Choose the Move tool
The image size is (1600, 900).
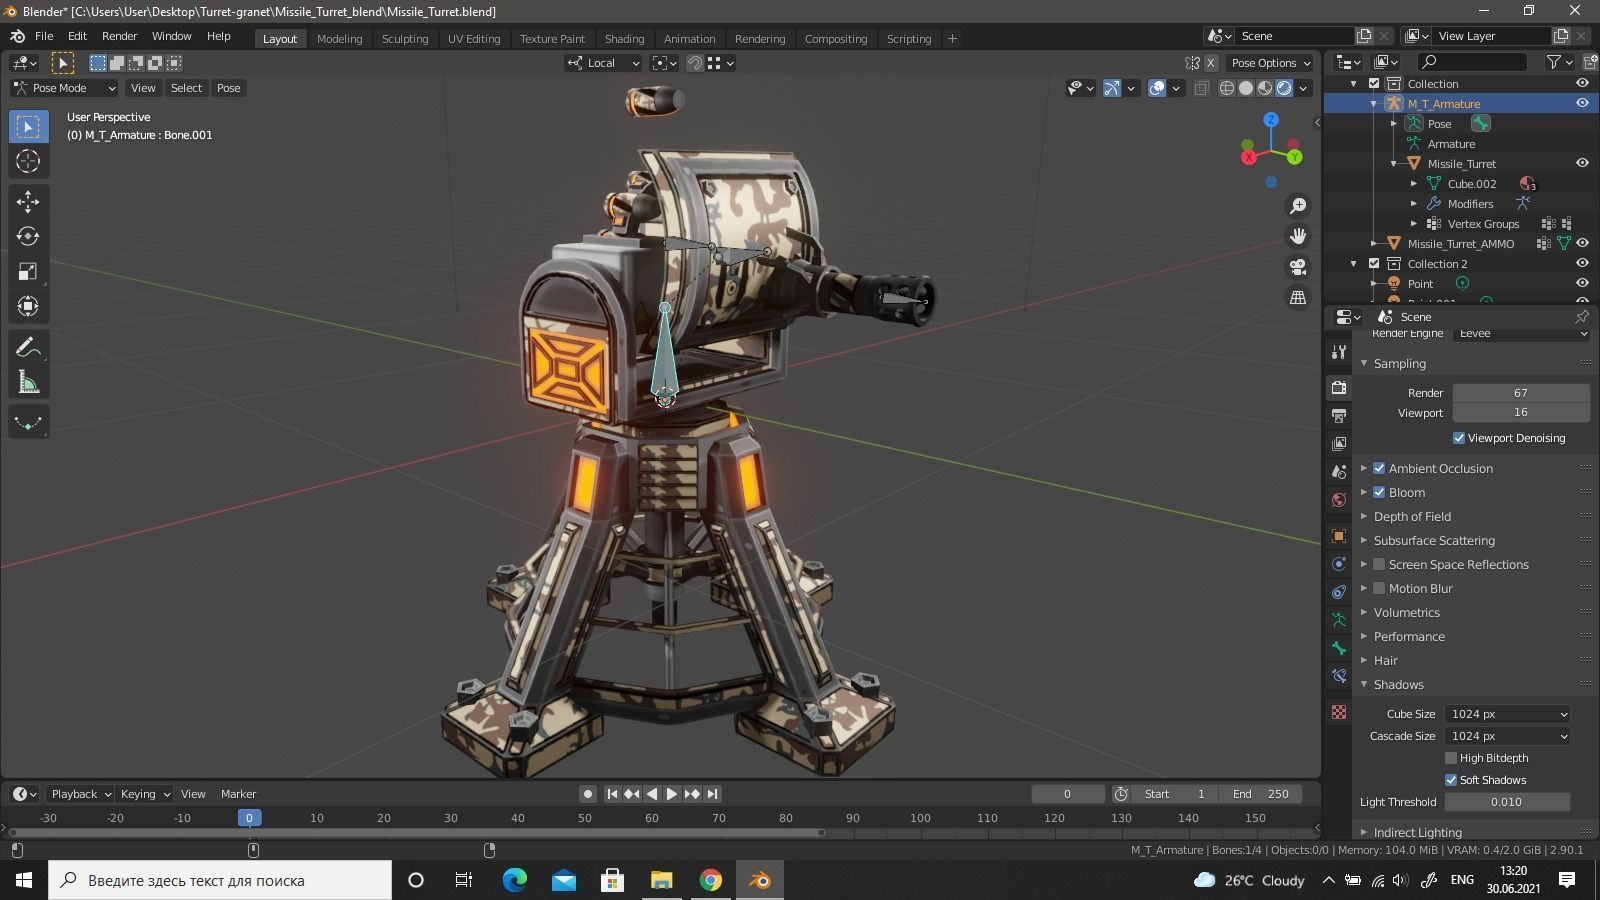tap(28, 201)
